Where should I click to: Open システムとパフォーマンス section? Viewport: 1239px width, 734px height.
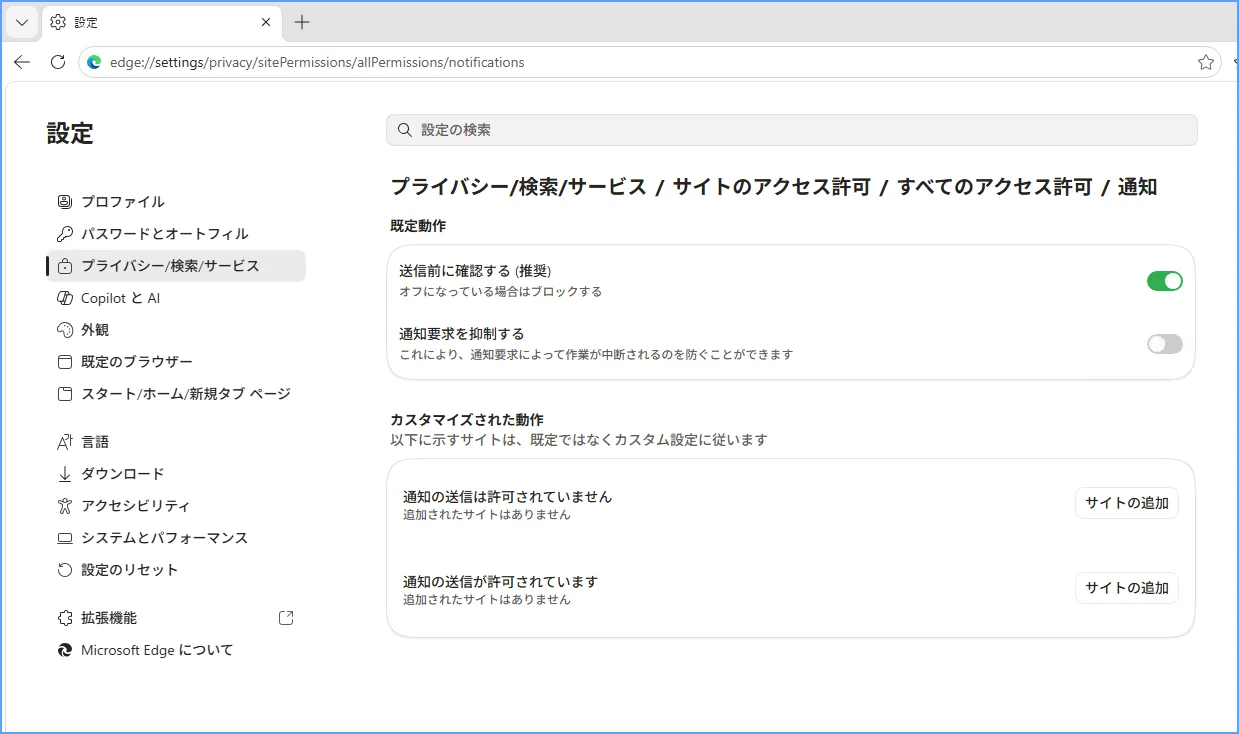click(x=176, y=538)
